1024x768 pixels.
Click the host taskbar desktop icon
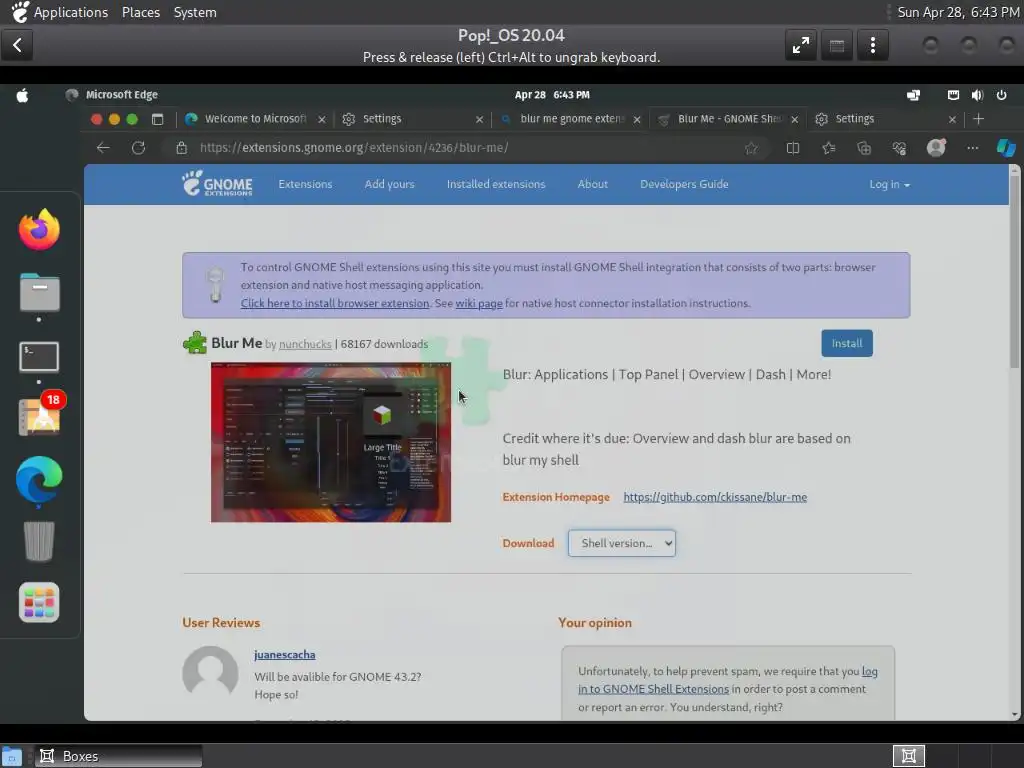[11, 756]
